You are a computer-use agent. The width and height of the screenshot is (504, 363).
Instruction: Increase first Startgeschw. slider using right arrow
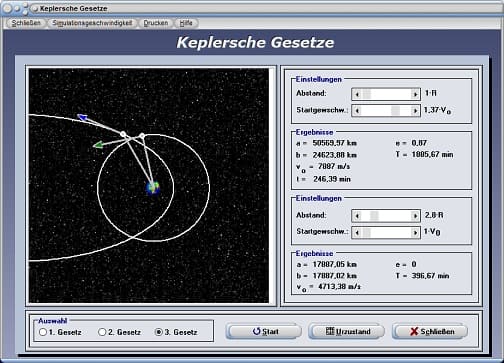coord(415,111)
